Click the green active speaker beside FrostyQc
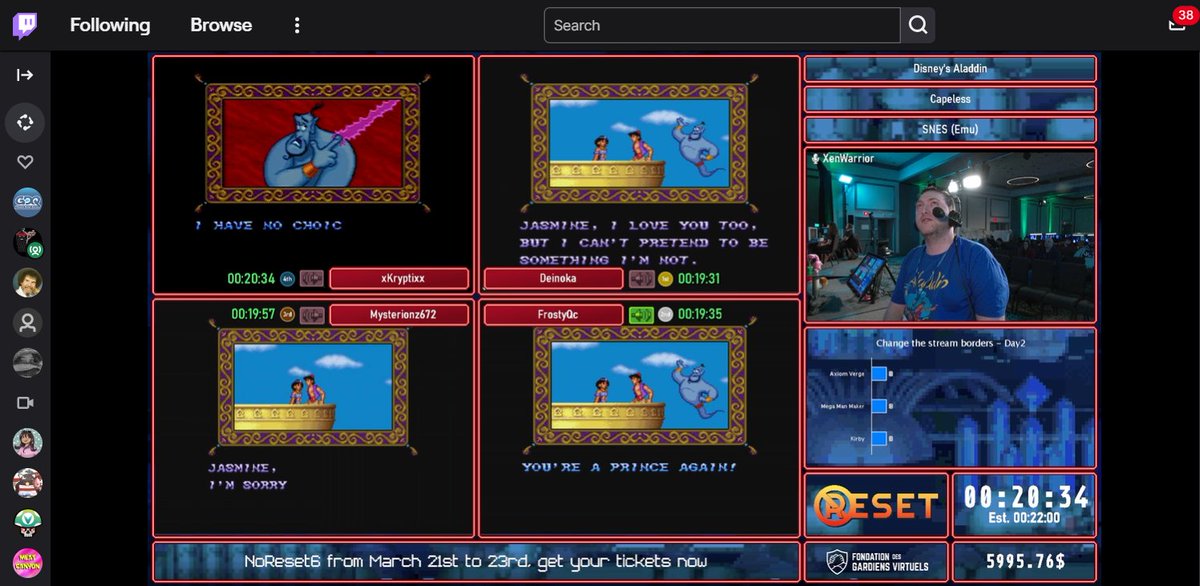The width and height of the screenshot is (1200, 586). [x=640, y=315]
